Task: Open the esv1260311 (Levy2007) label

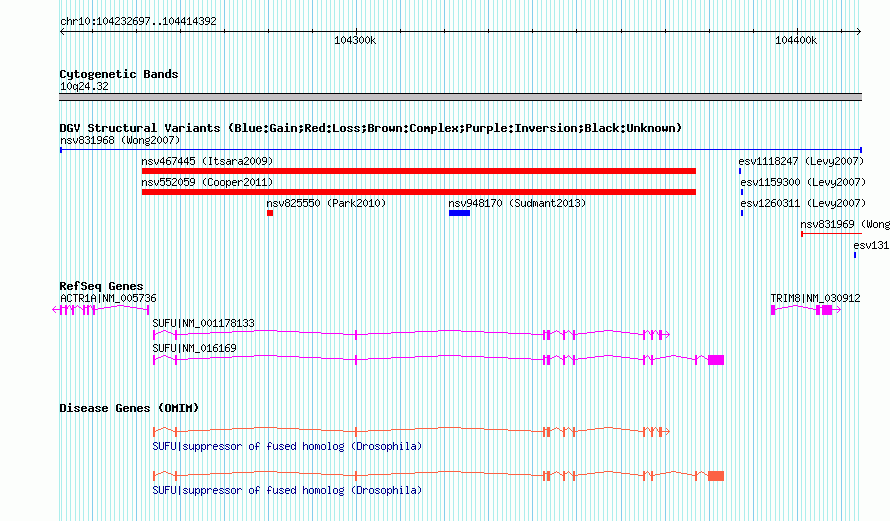Action: 803,203
